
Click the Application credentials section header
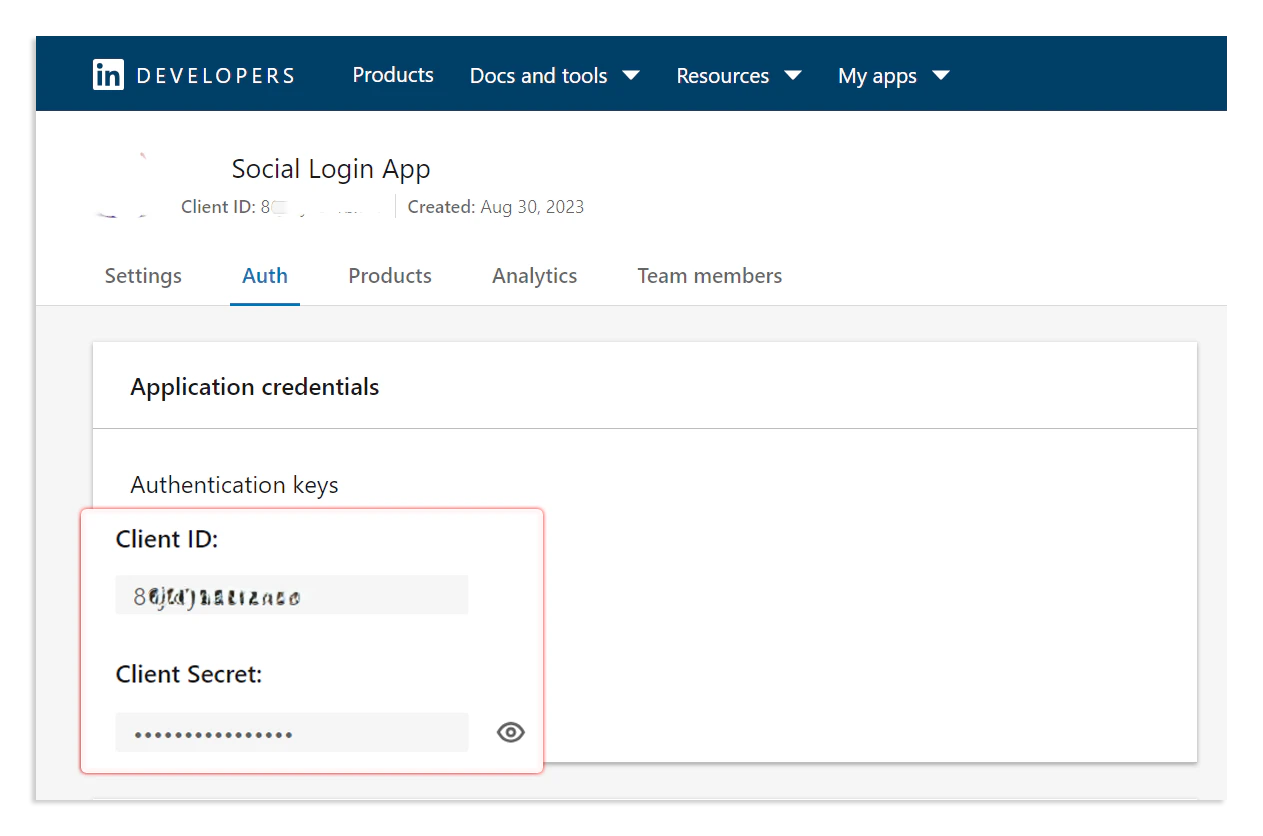click(254, 386)
